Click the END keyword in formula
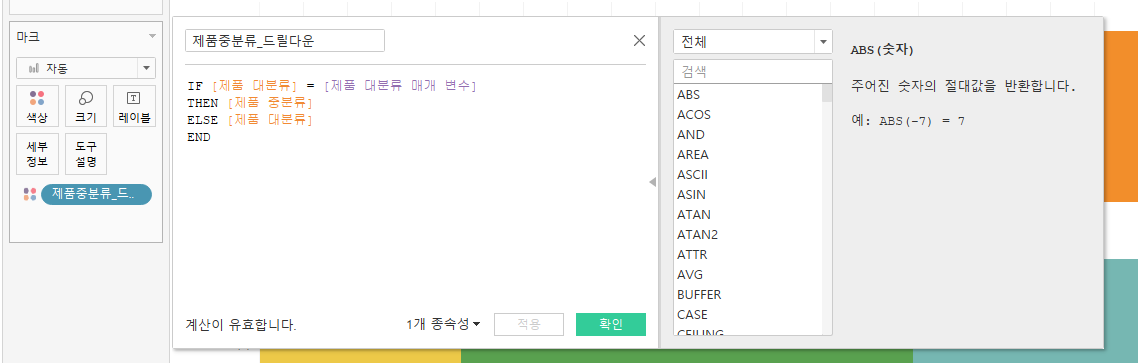This screenshot has height=363, width=1138. click(198, 136)
